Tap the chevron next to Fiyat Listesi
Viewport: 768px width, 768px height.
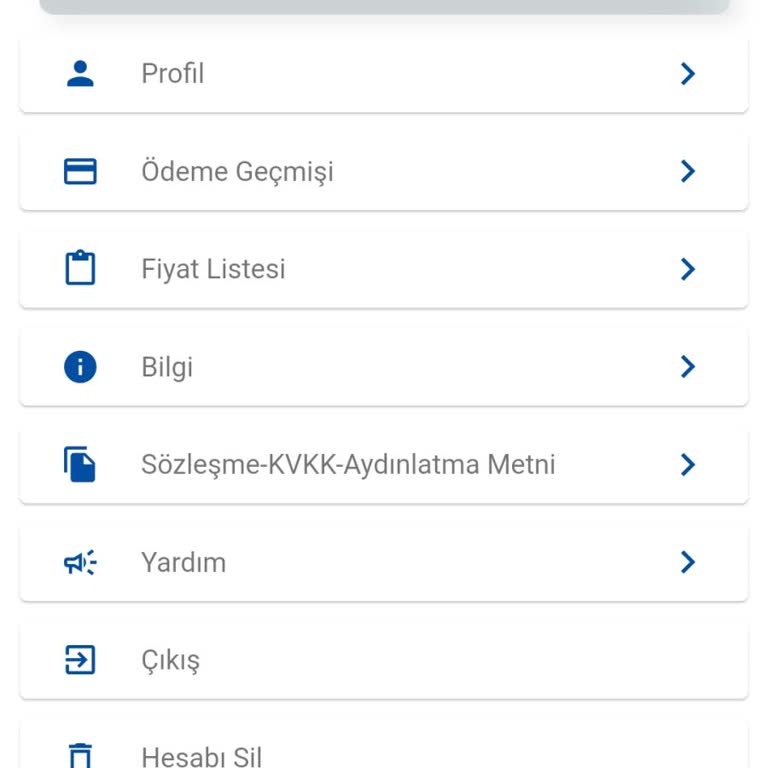688,269
